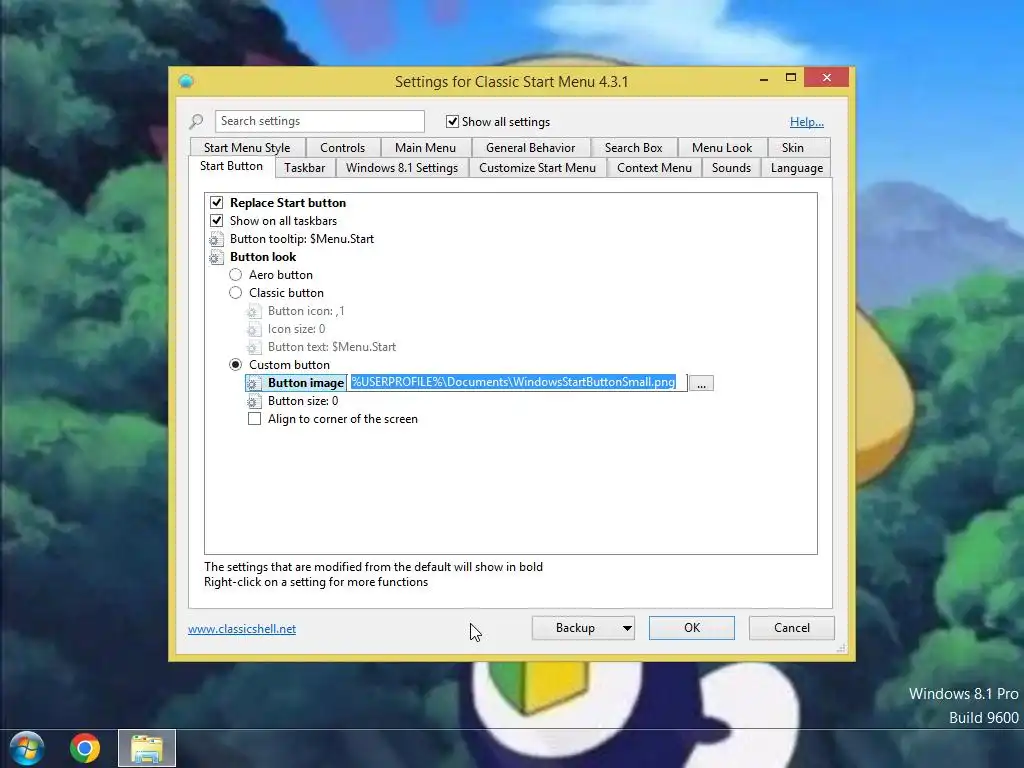Launch Google Chrome from the taskbar
The image size is (1024, 768).
(x=85, y=748)
